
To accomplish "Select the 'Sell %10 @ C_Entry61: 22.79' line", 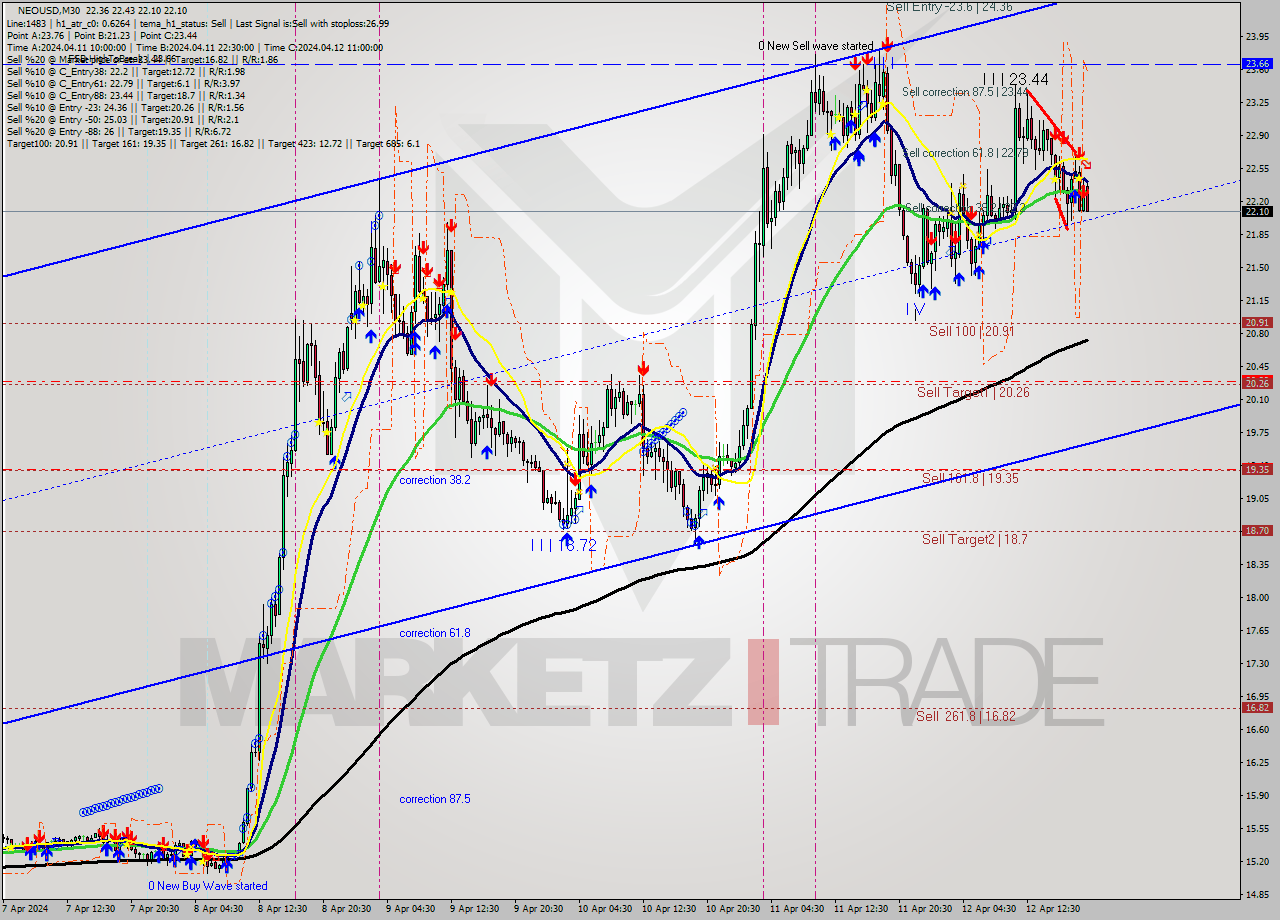I will coord(122,83).
